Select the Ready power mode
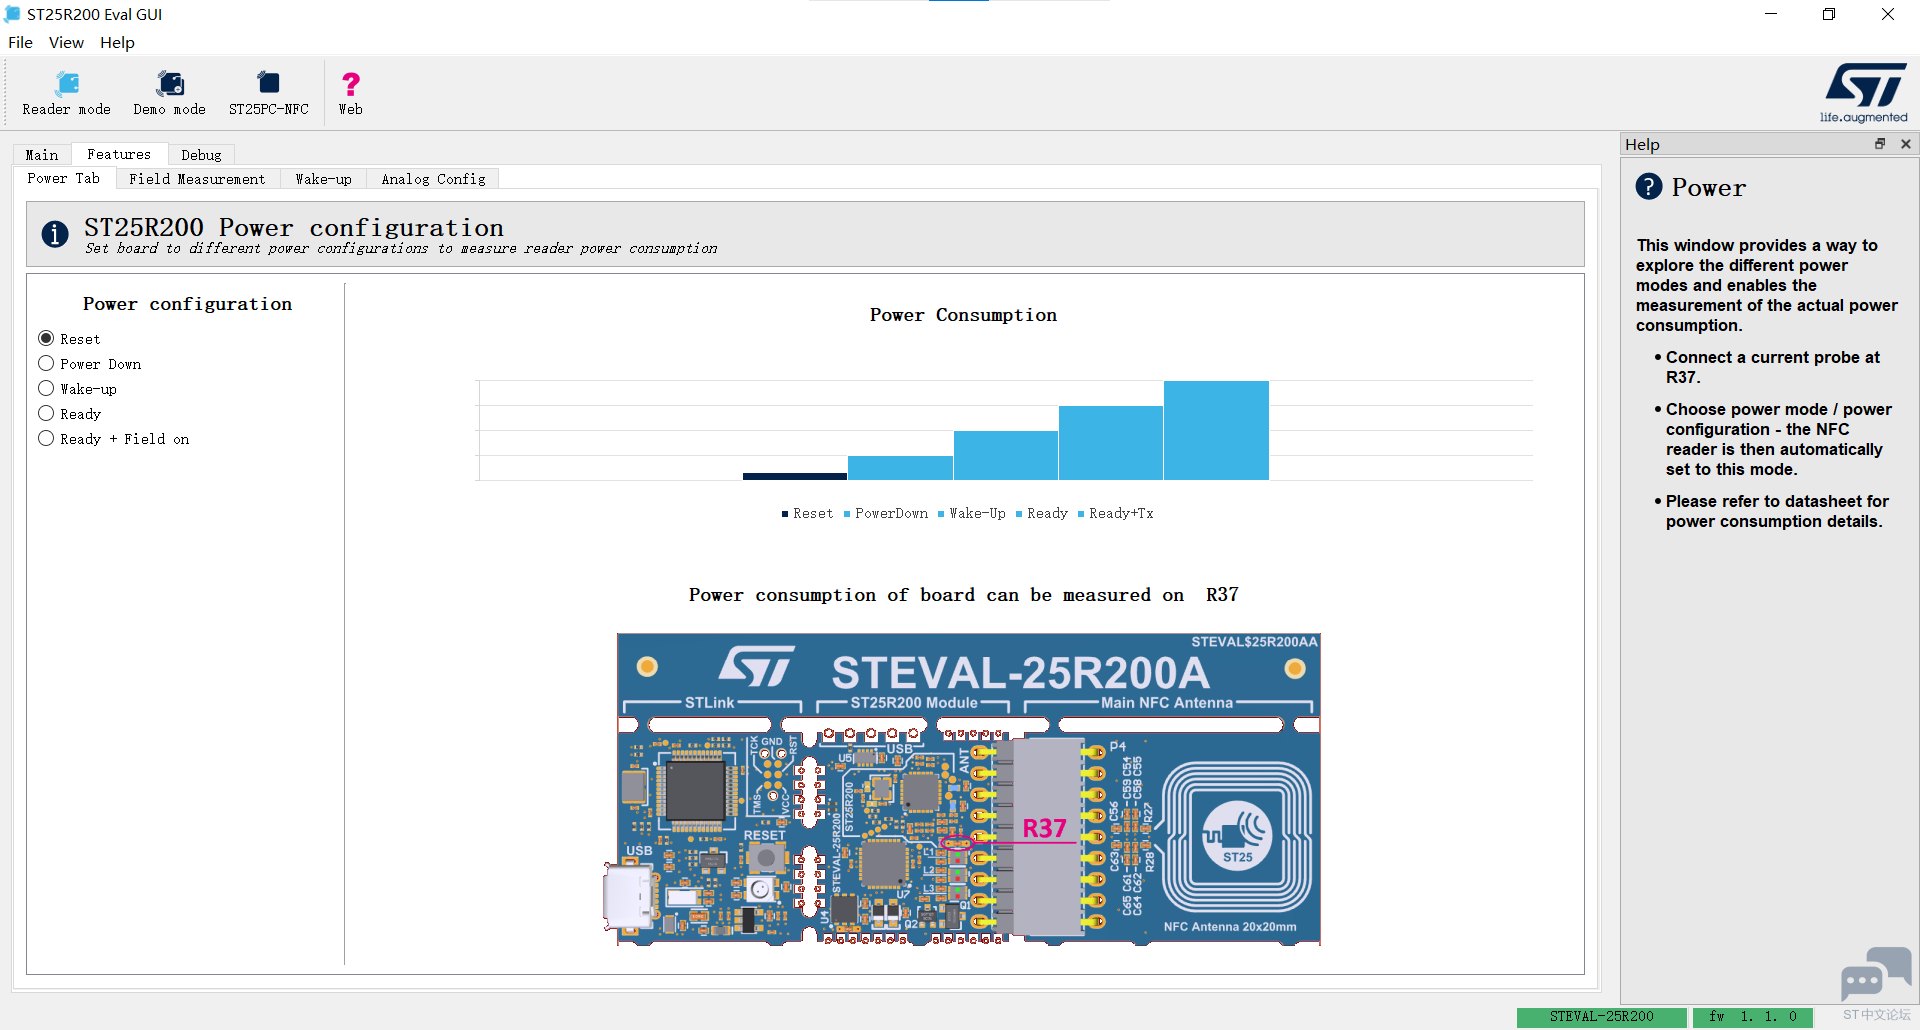The width and height of the screenshot is (1920, 1030). (70, 414)
